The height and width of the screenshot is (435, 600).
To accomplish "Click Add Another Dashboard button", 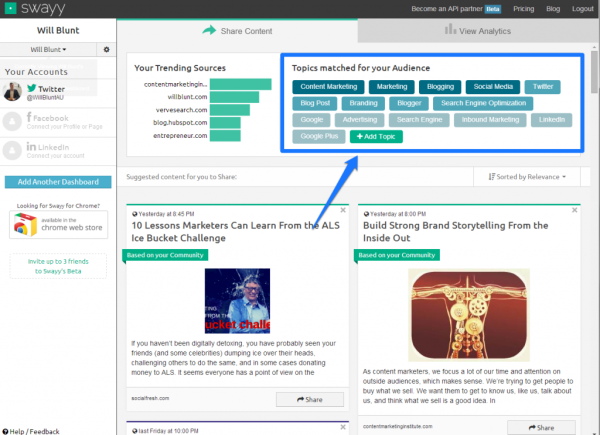I will click(x=58, y=182).
